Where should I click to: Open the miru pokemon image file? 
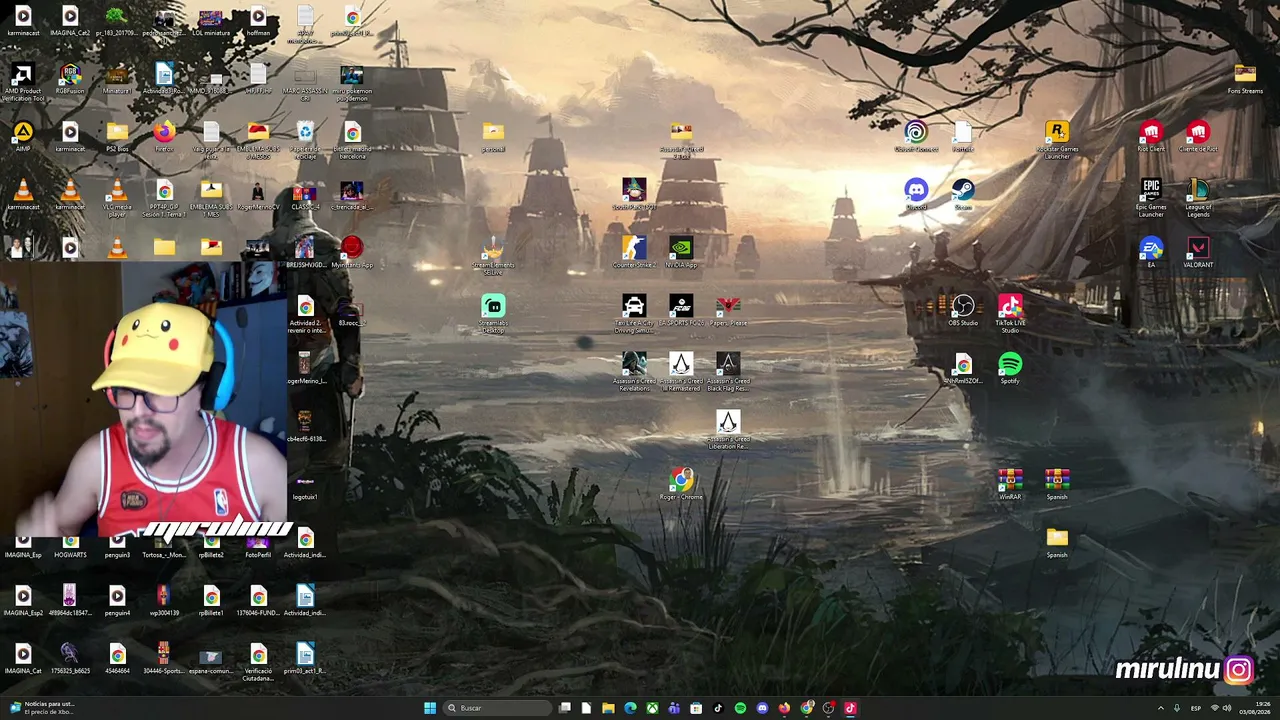click(x=352, y=83)
